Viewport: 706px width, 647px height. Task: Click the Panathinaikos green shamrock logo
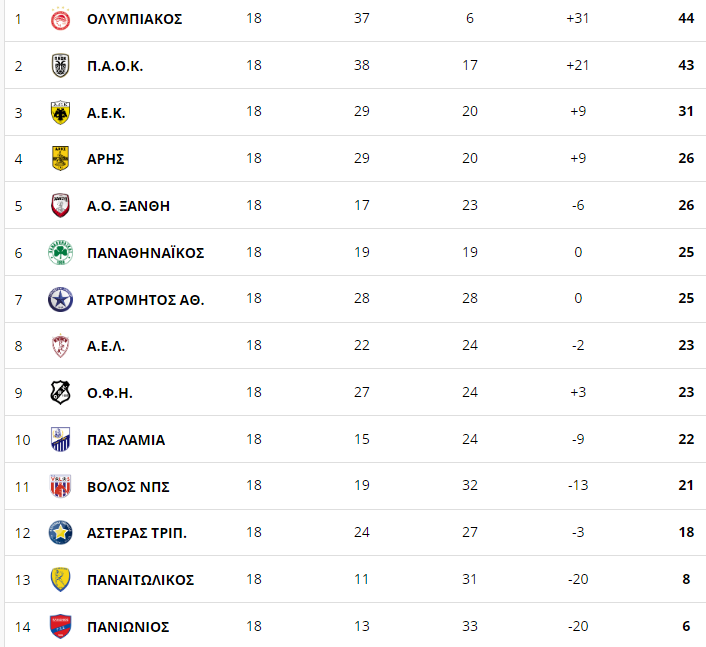[x=60, y=253]
